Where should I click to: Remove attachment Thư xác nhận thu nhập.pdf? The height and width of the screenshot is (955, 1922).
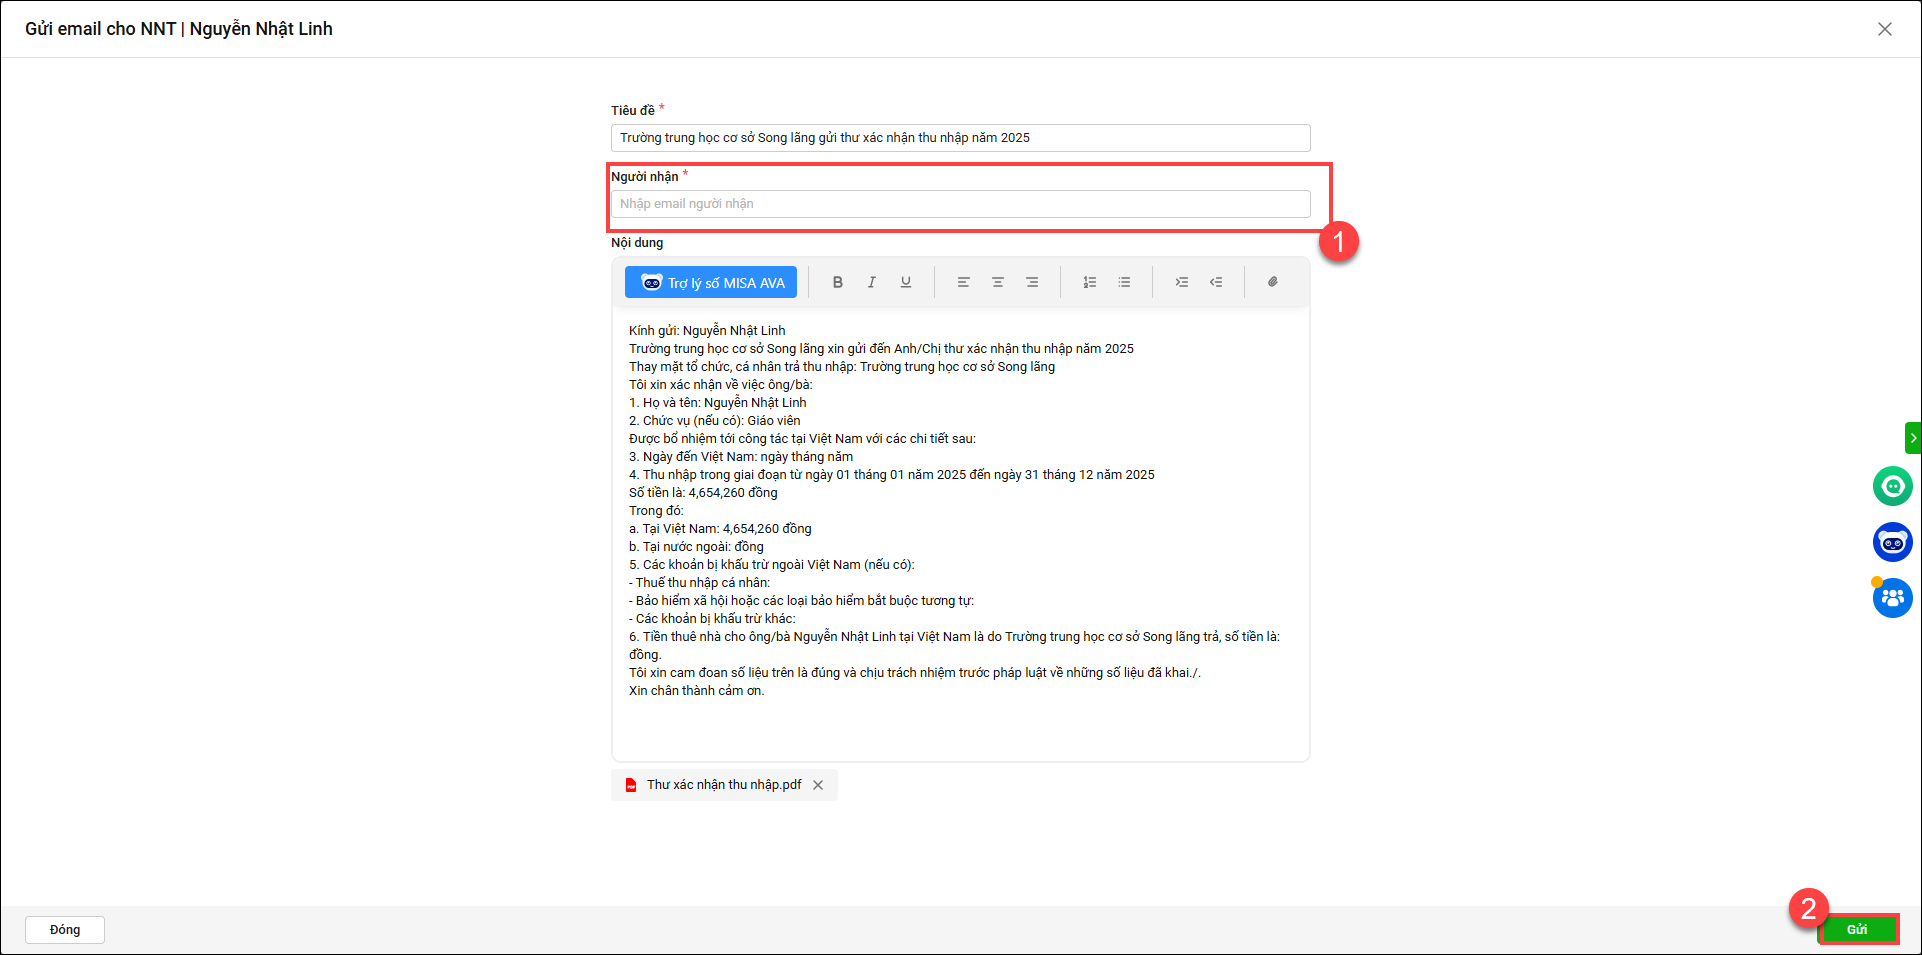pos(818,785)
